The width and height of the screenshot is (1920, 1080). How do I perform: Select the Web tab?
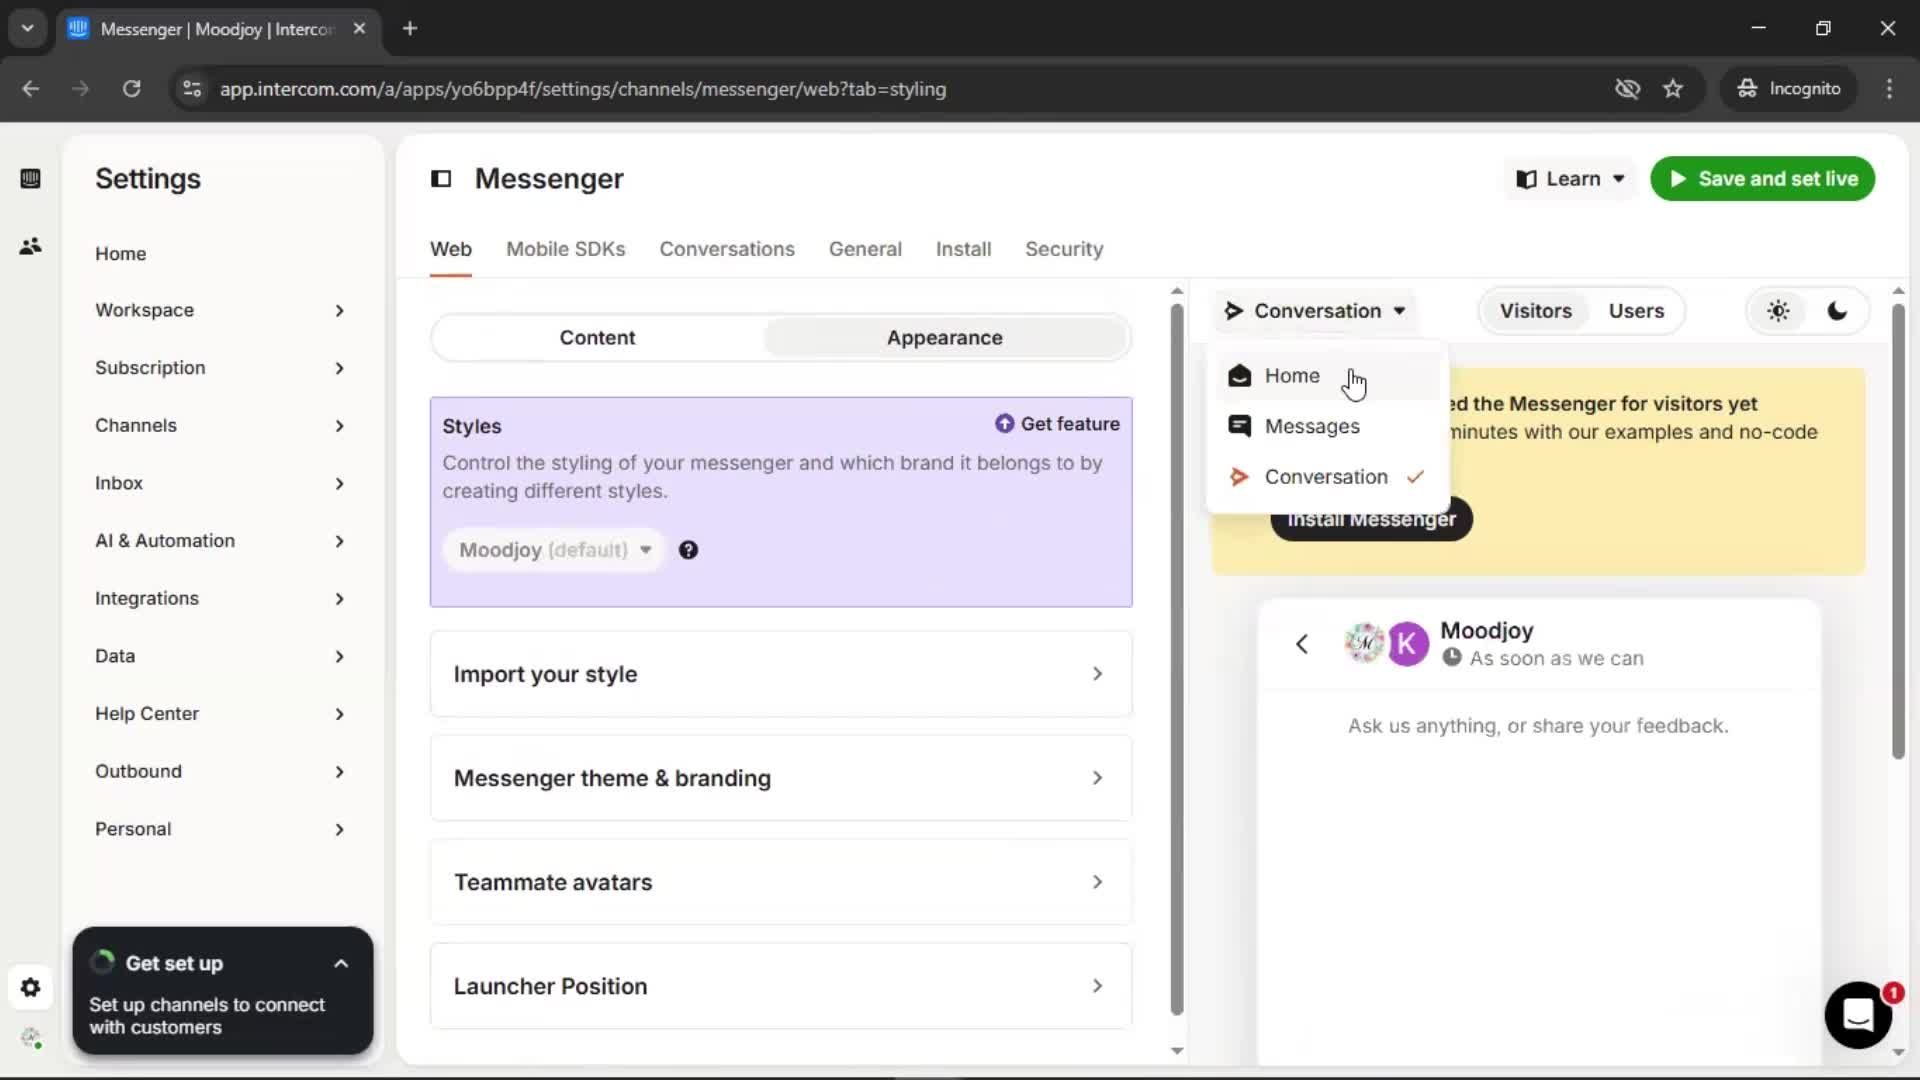coord(451,249)
